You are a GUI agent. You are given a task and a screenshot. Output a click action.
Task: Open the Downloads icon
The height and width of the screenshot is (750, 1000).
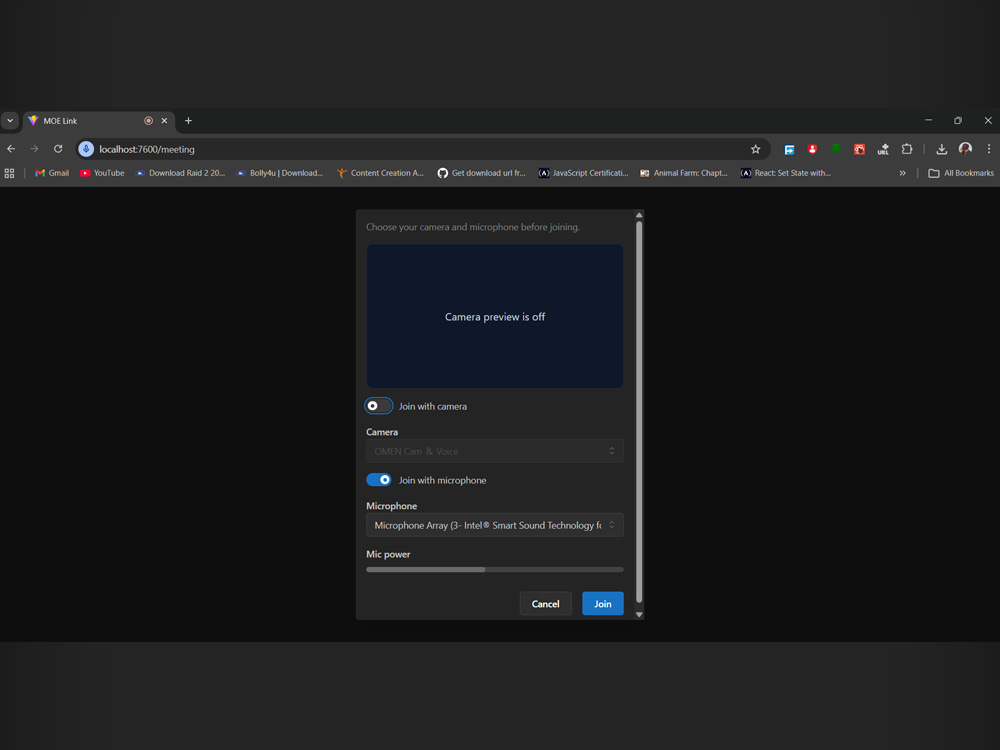coord(941,149)
